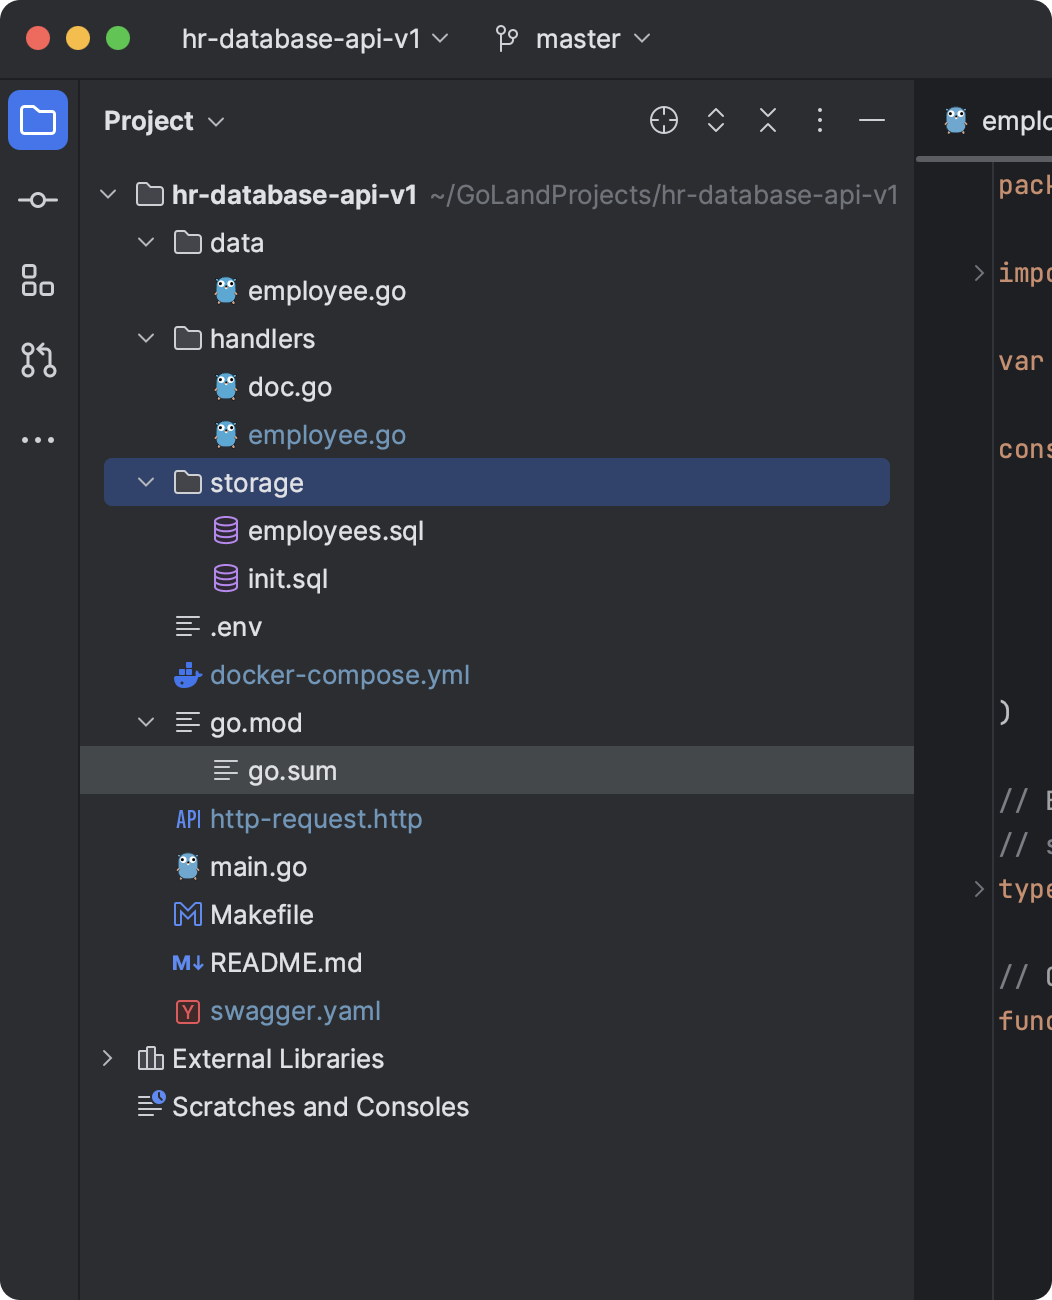The image size is (1052, 1300).
Task: Open the Pull Requests tool window
Action: (x=38, y=360)
